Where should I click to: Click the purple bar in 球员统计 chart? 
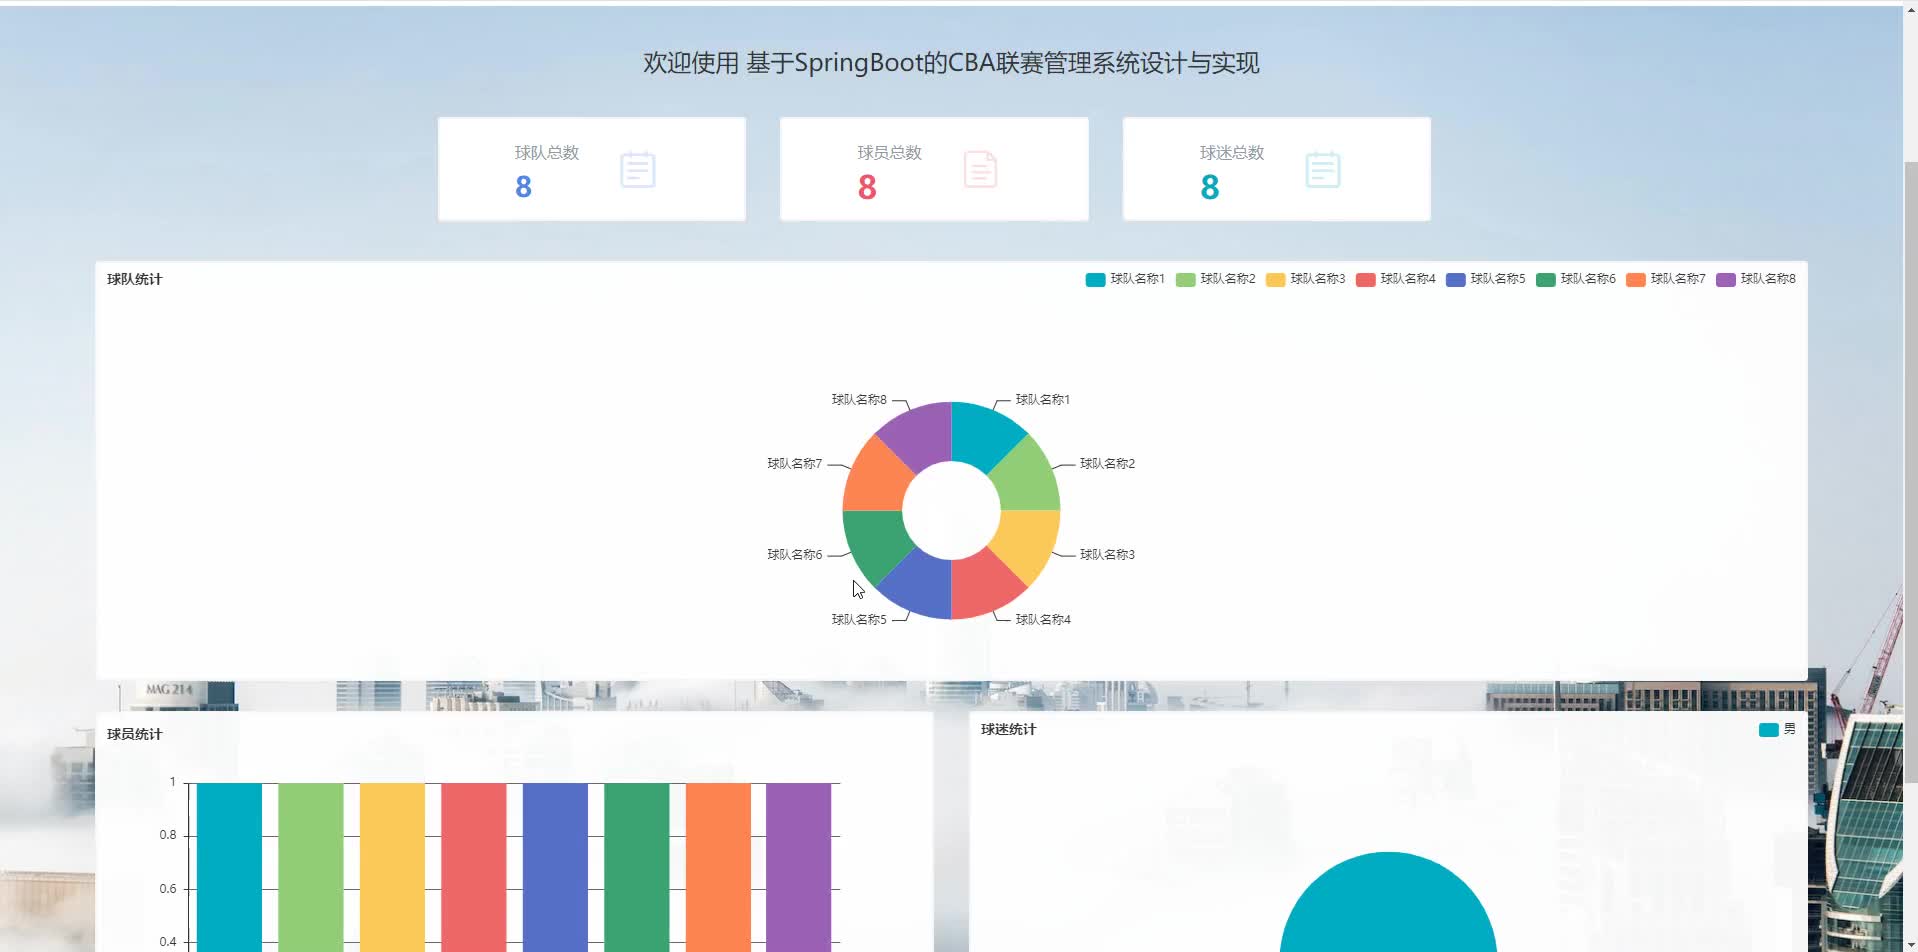(799, 867)
